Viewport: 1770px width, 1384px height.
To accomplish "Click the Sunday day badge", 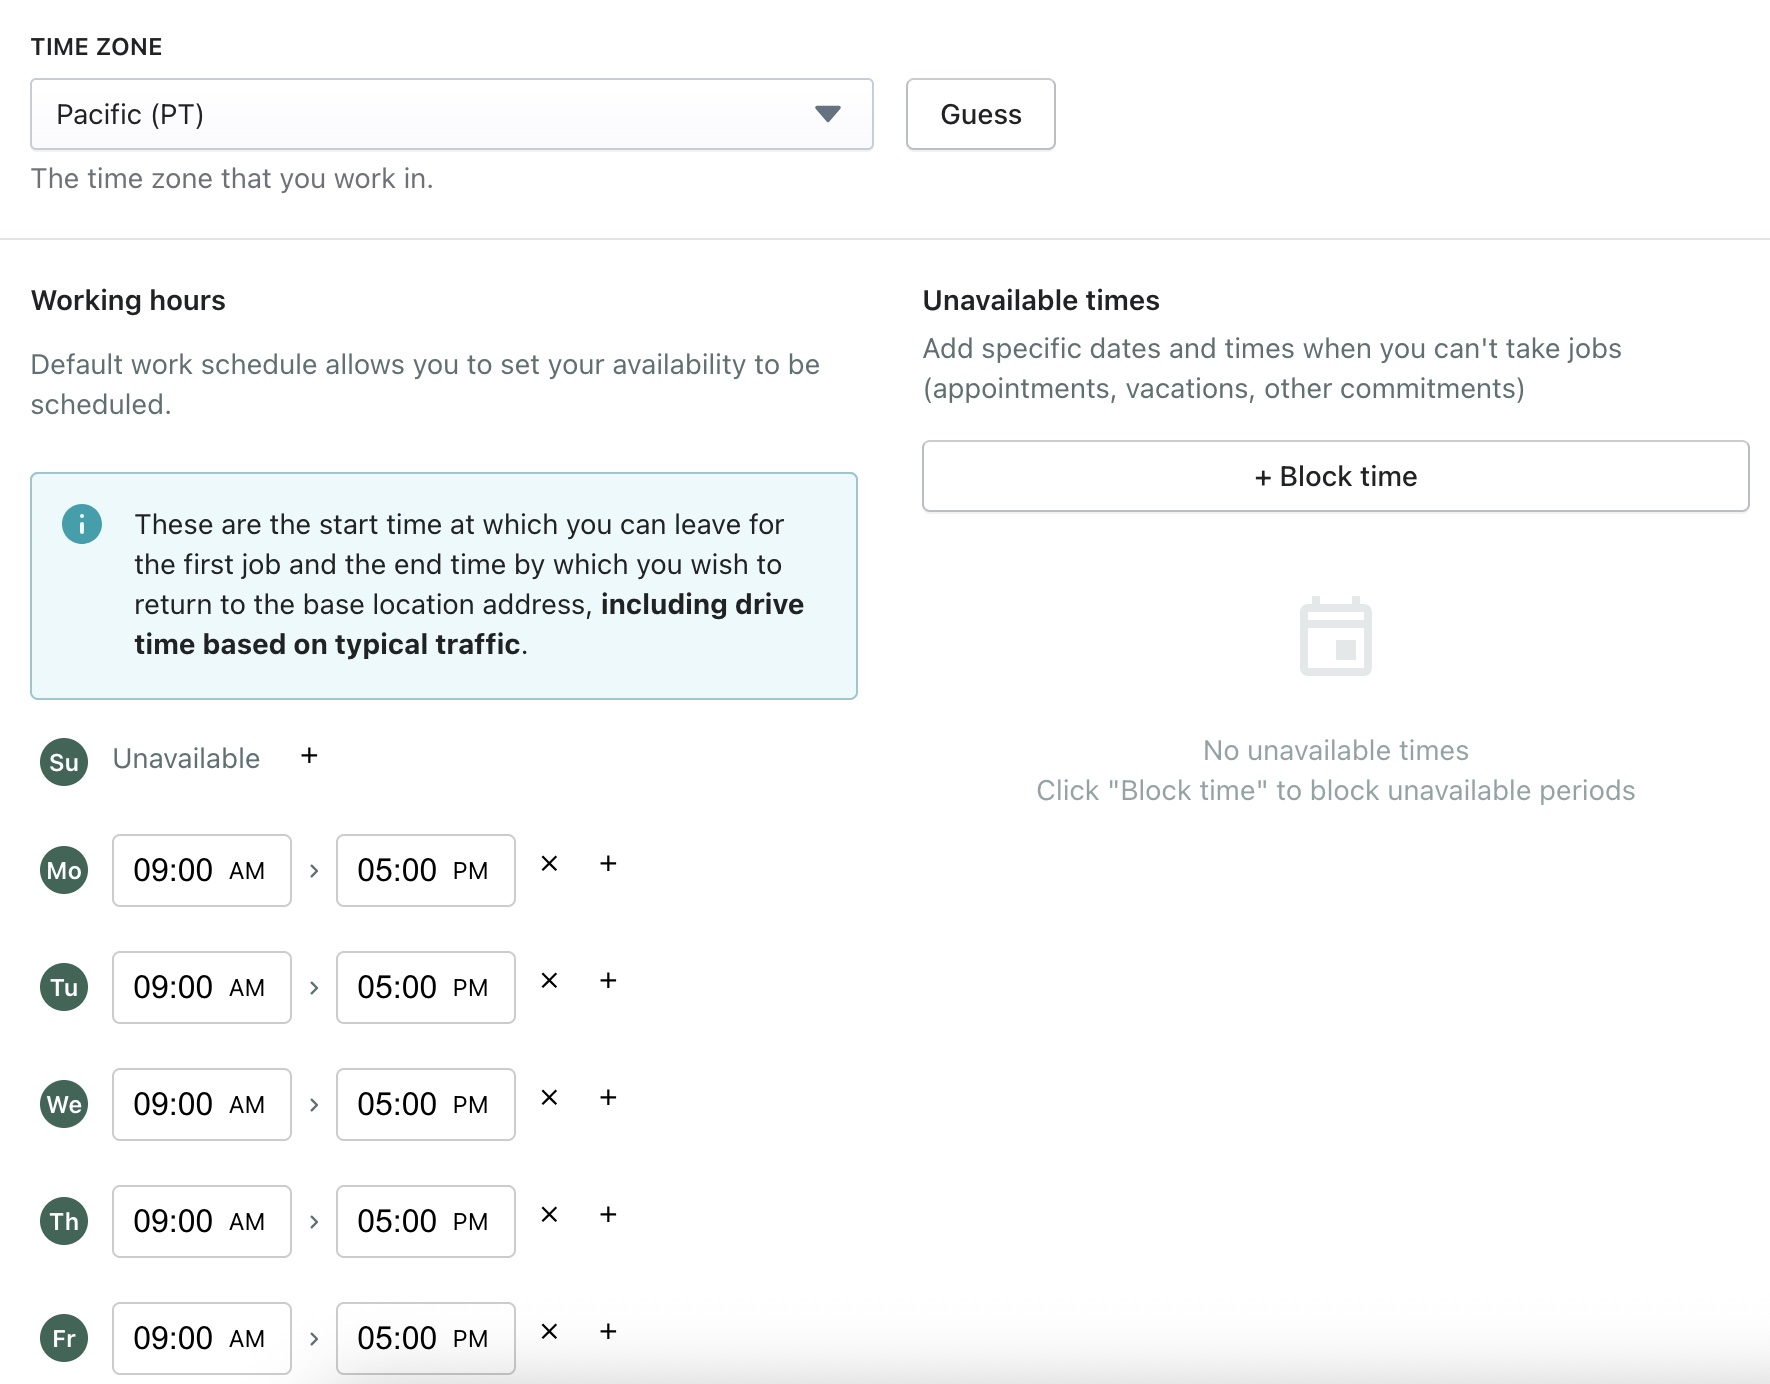I will tap(64, 762).
